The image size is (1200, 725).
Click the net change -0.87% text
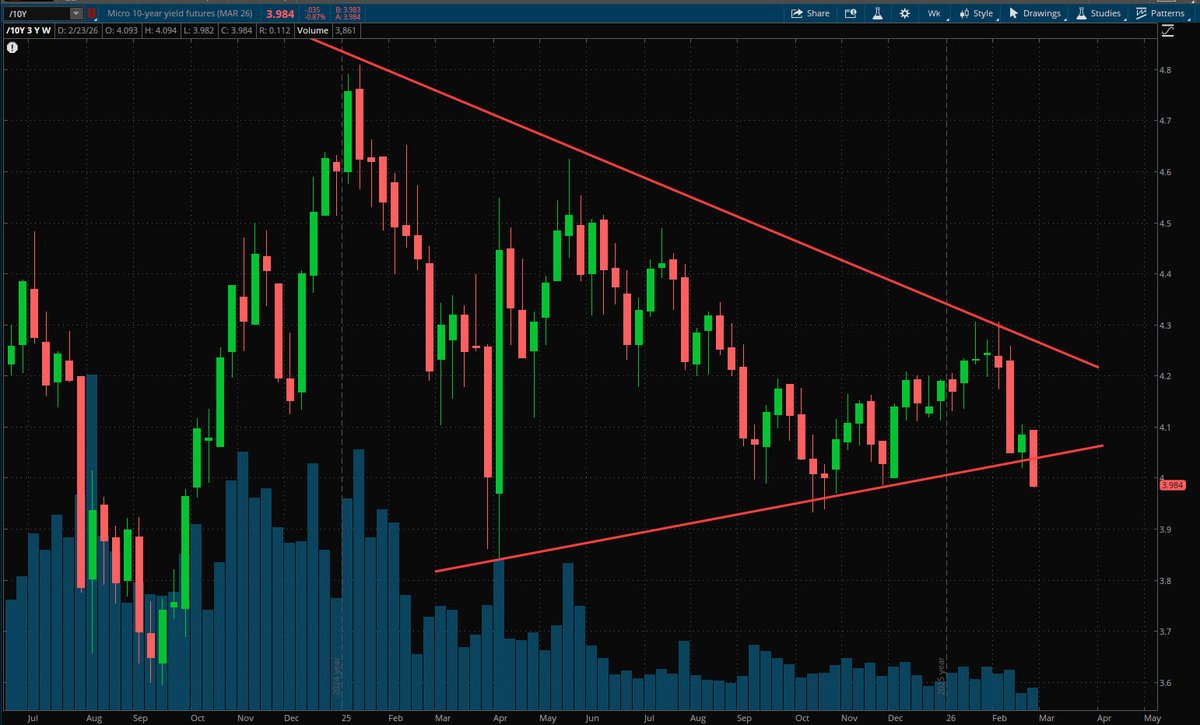click(313, 18)
